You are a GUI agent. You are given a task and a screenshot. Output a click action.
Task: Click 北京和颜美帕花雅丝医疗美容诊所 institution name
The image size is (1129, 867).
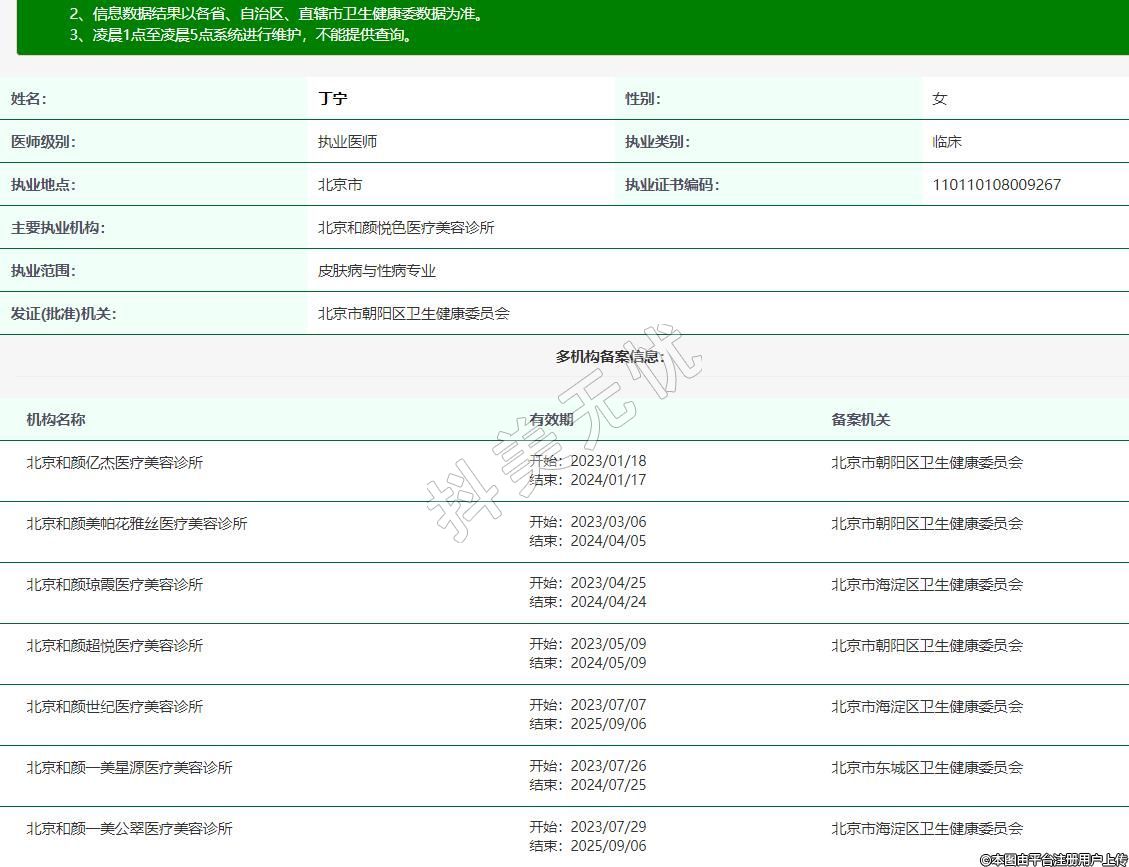(x=137, y=524)
